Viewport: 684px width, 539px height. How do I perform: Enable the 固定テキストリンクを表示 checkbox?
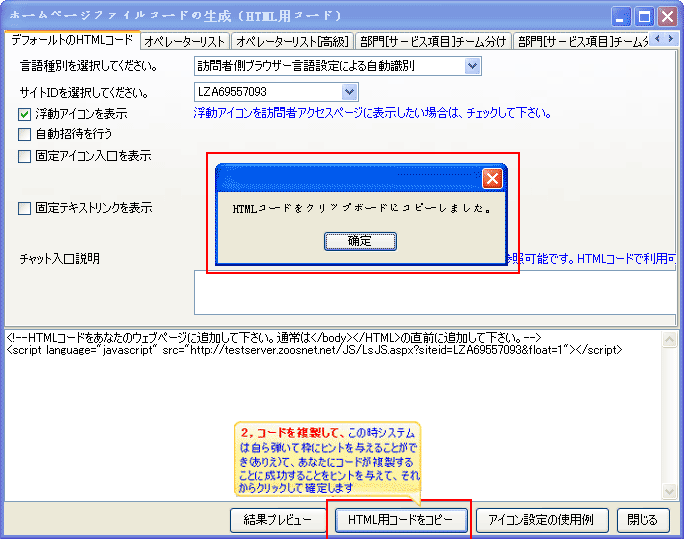25,208
